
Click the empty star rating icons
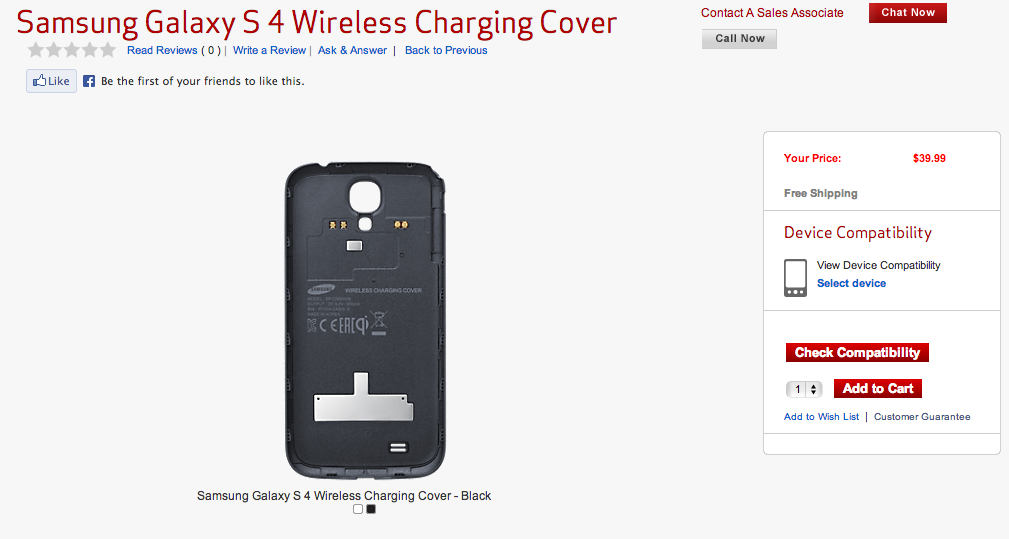(x=72, y=50)
